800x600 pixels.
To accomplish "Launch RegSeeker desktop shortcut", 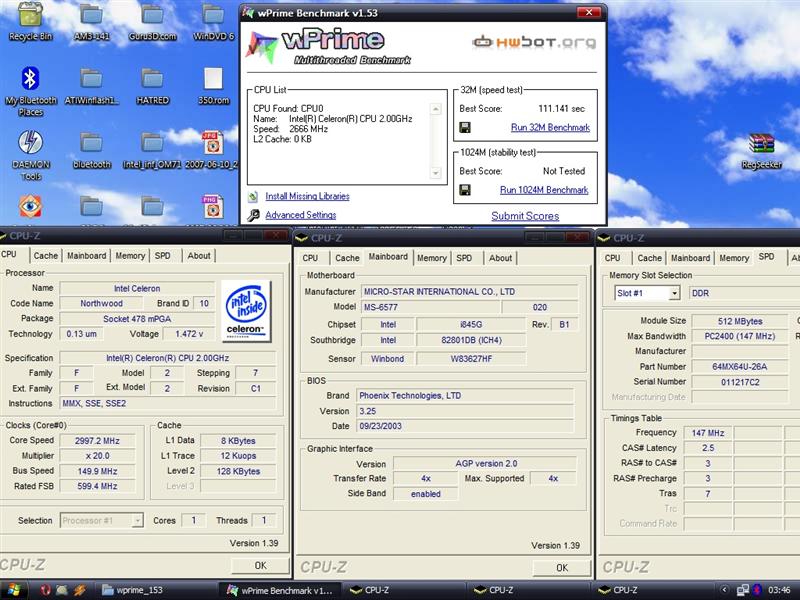I will [x=762, y=150].
